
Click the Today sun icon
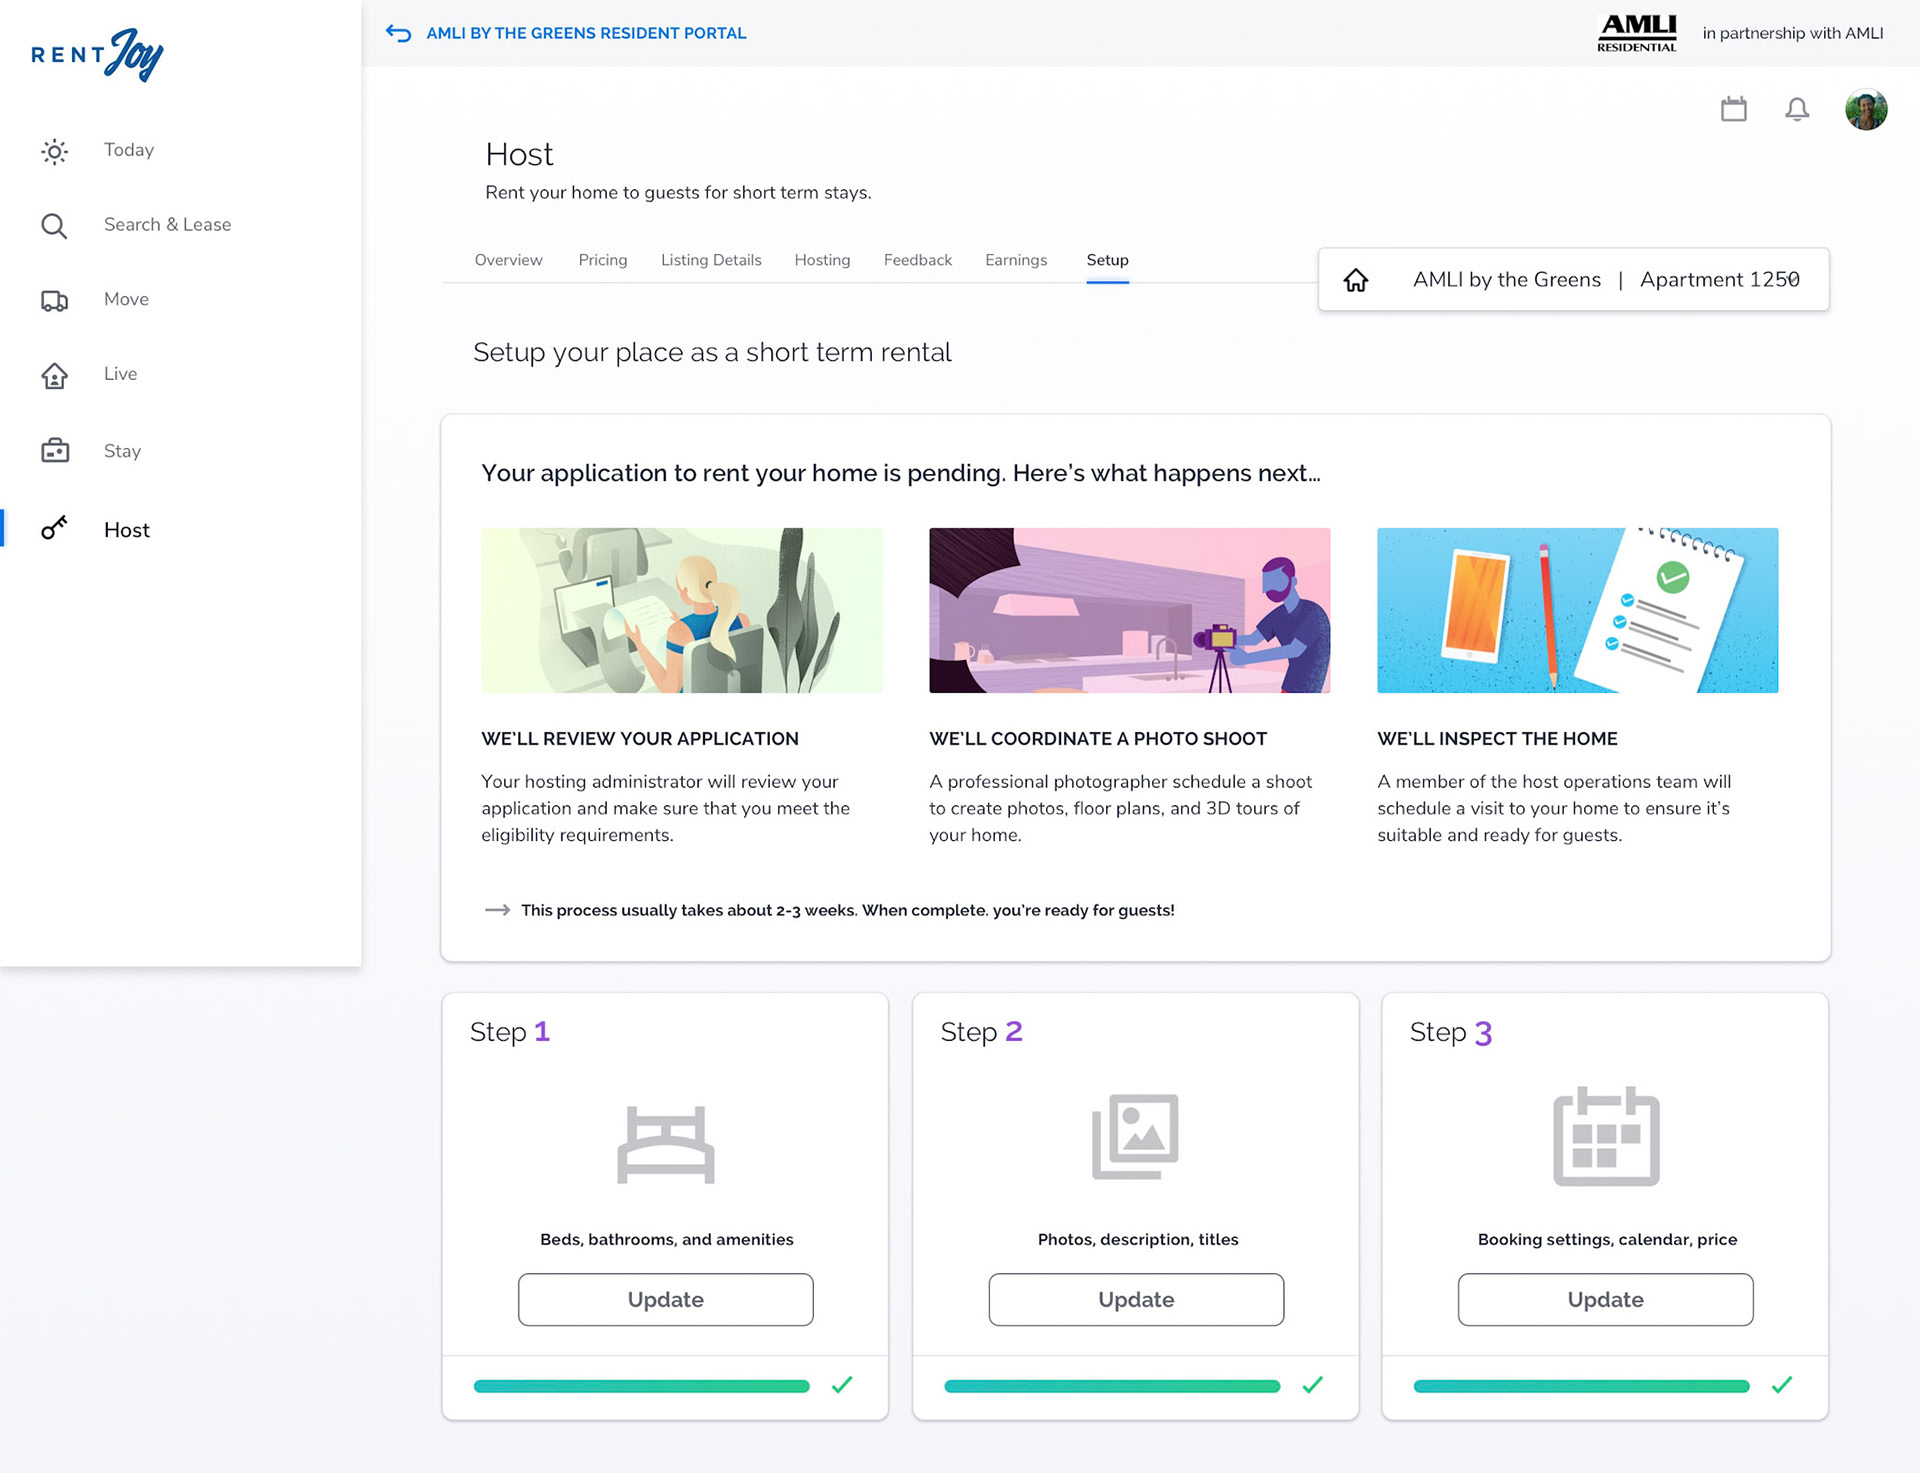[x=54, y=151]
